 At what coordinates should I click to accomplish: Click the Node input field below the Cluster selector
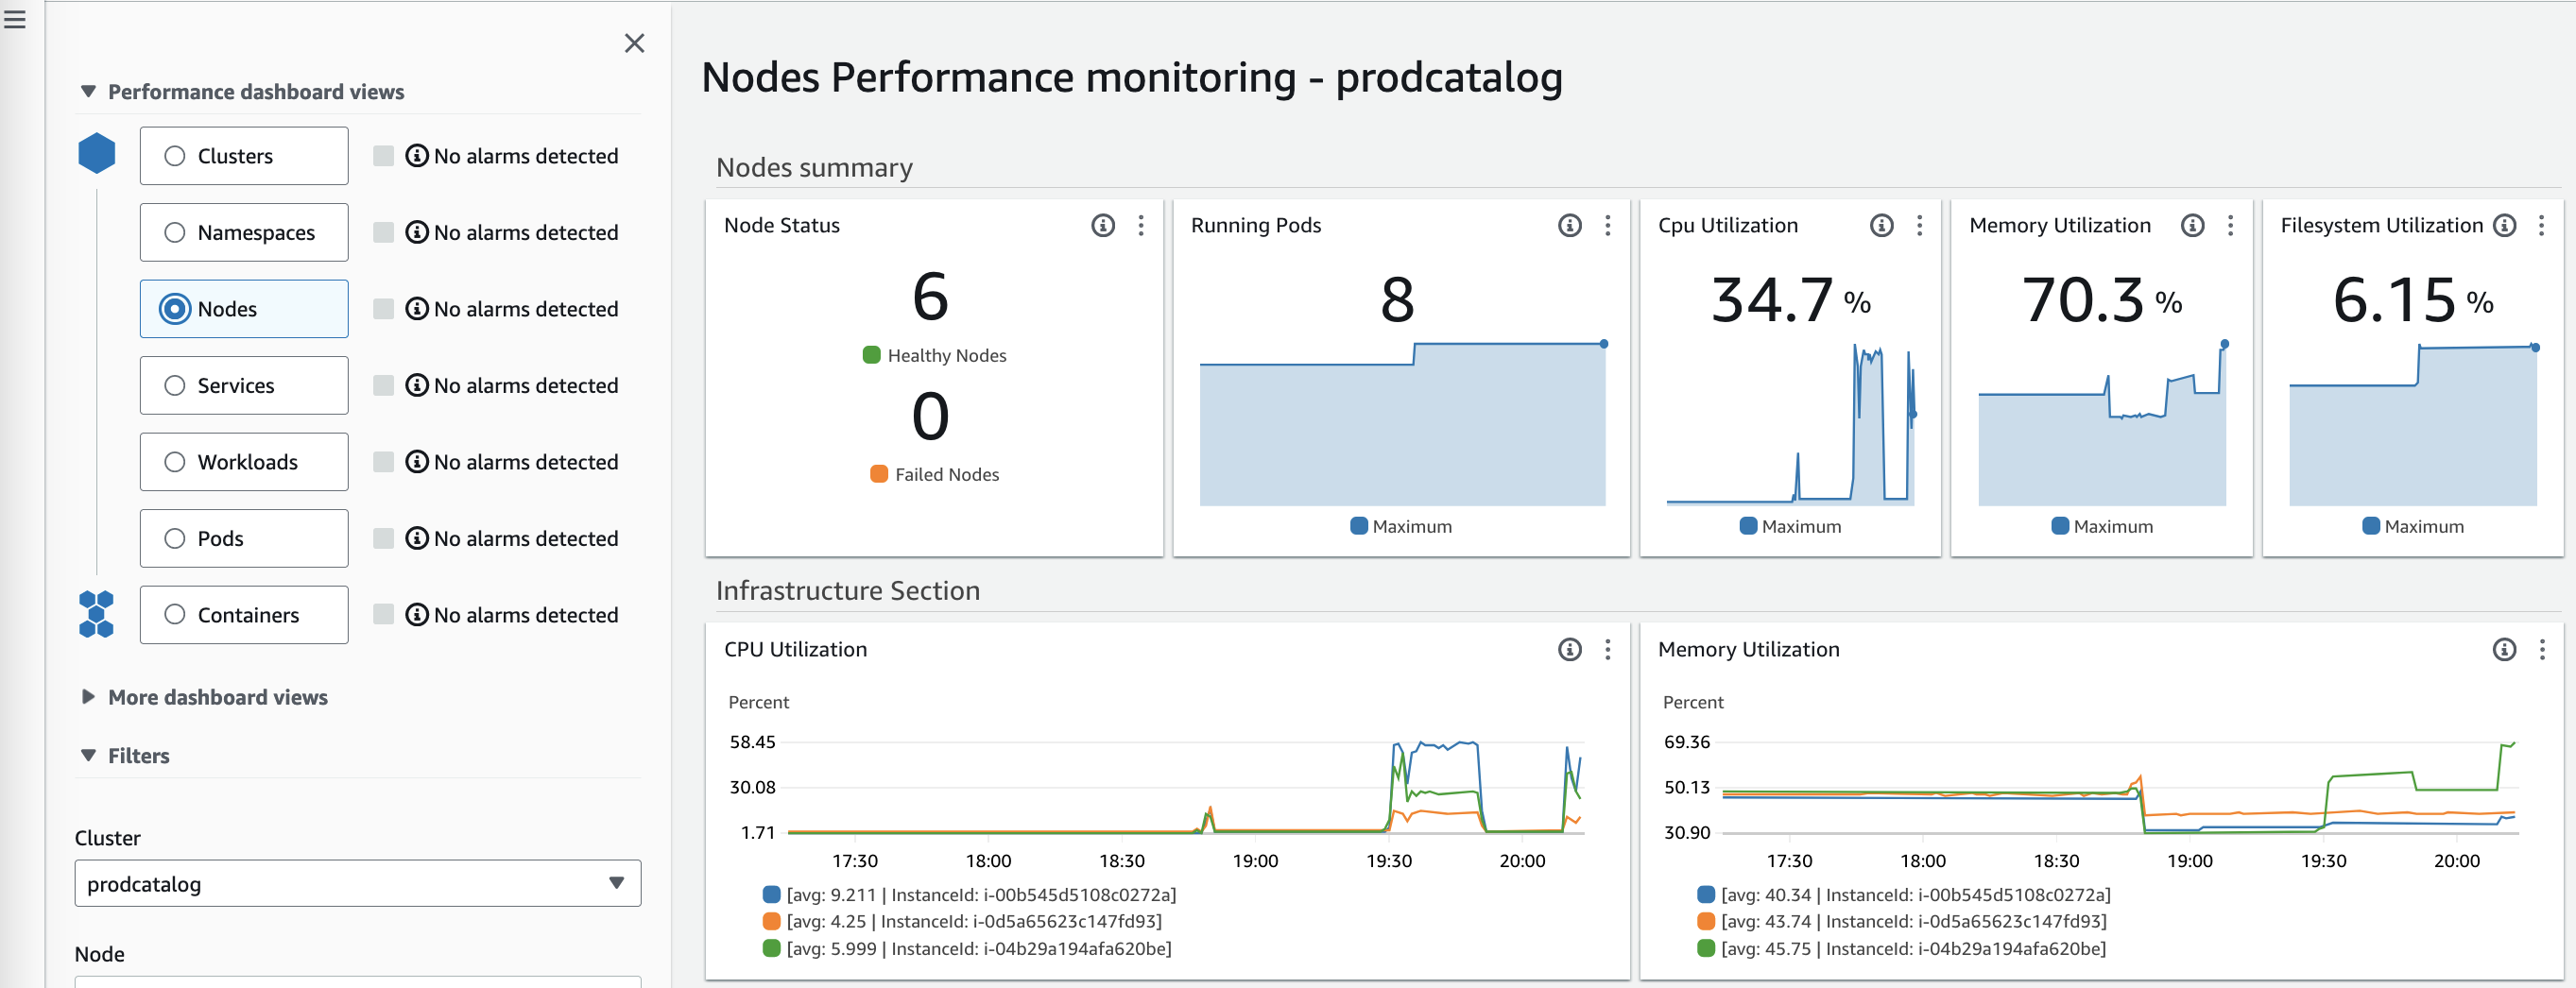pos(356,984)
